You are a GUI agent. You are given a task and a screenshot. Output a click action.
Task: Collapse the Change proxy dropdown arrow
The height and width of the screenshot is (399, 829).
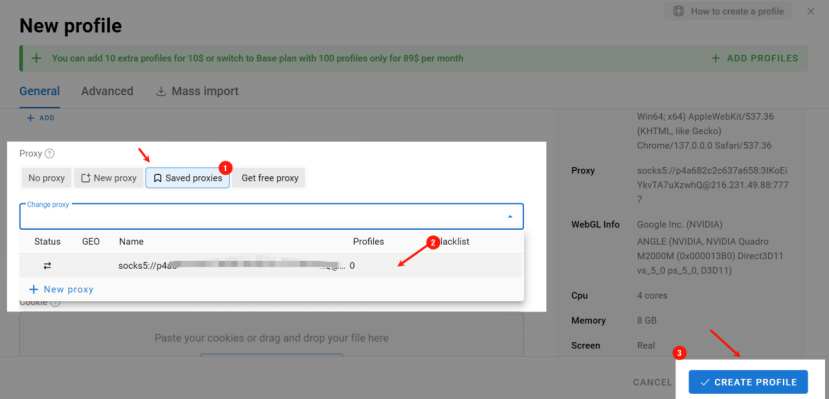(510, 217)
